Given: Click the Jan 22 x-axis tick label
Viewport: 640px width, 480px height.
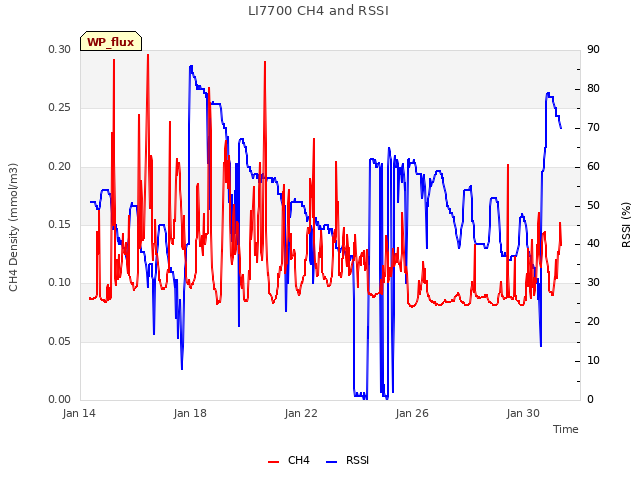Looking at the screenshot, I should 301,413.
